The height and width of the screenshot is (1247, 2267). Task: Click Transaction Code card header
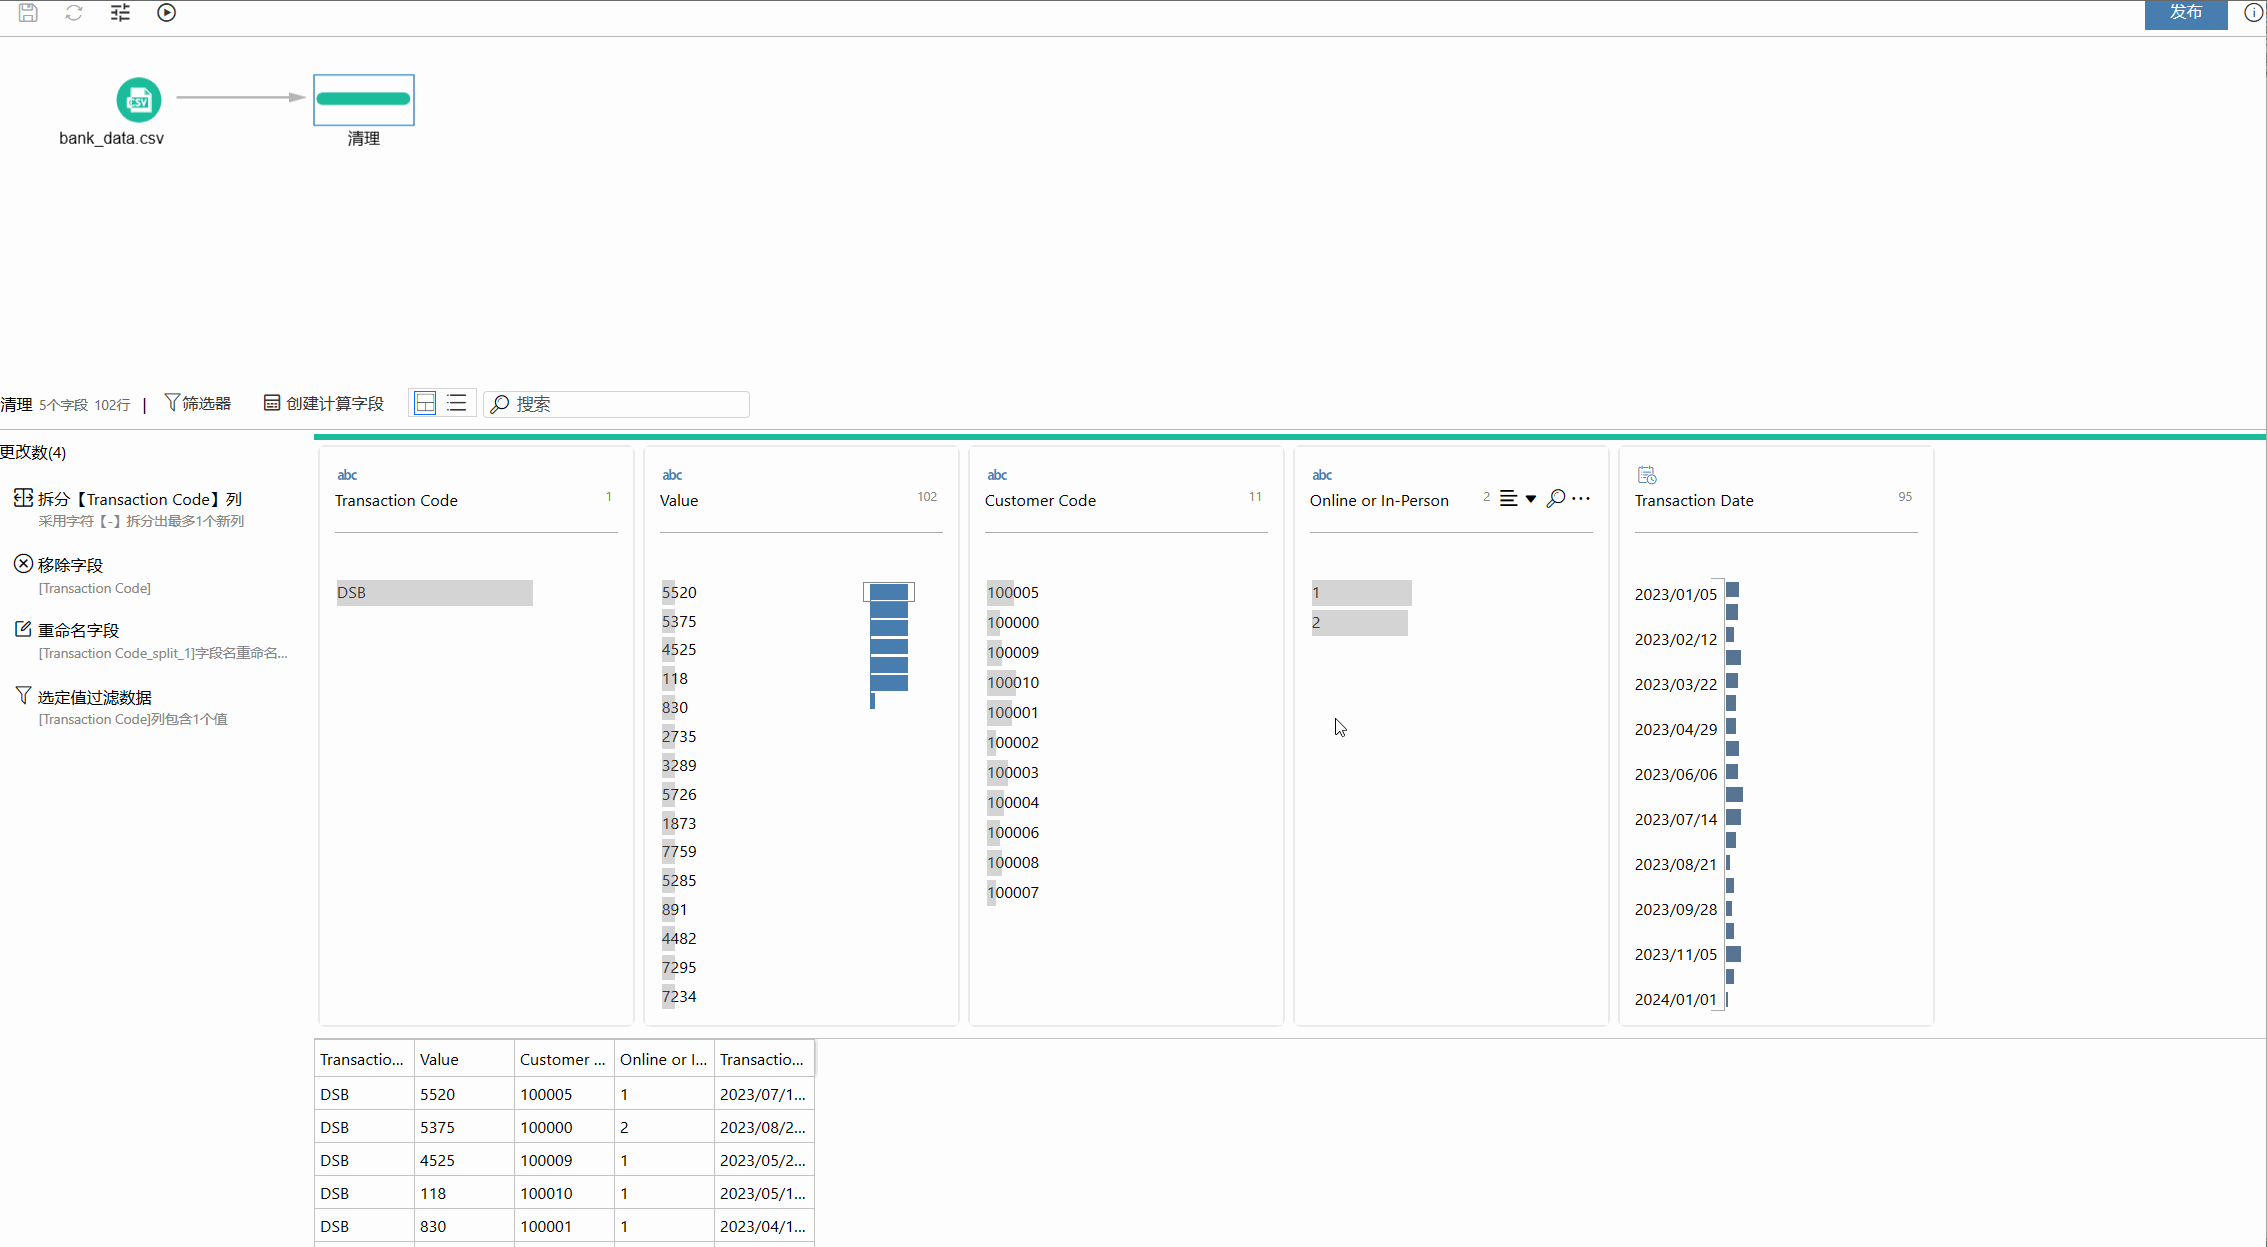coord(396,500)
